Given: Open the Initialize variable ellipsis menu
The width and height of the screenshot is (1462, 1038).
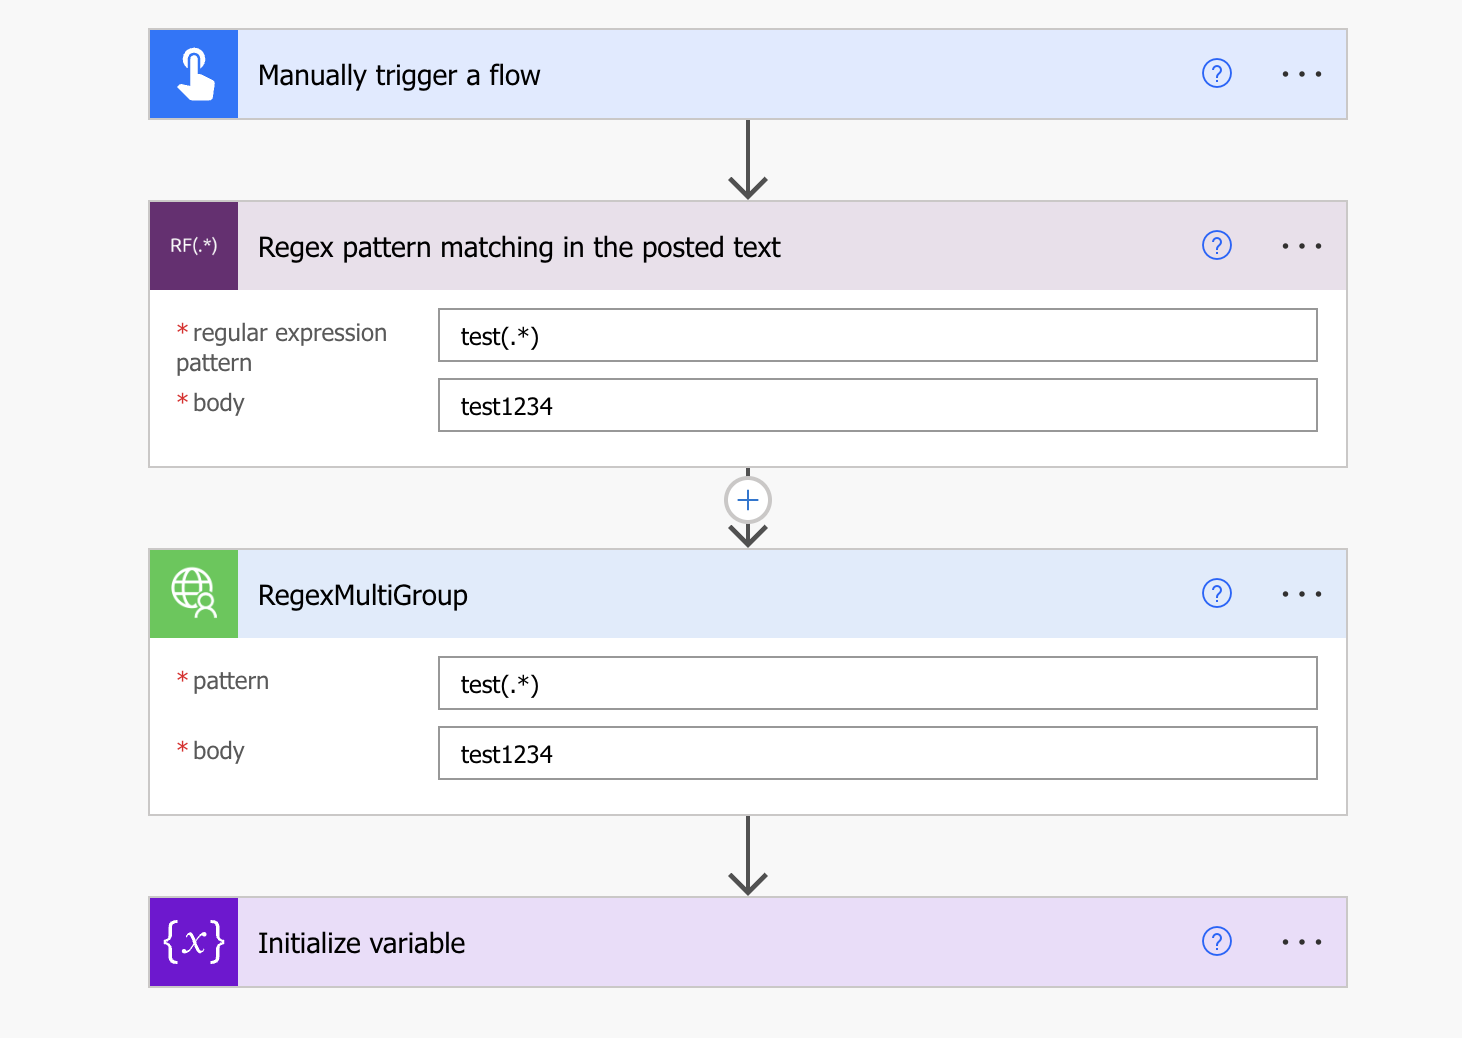Looking at the screenshot, I should tap(1301, 941).
